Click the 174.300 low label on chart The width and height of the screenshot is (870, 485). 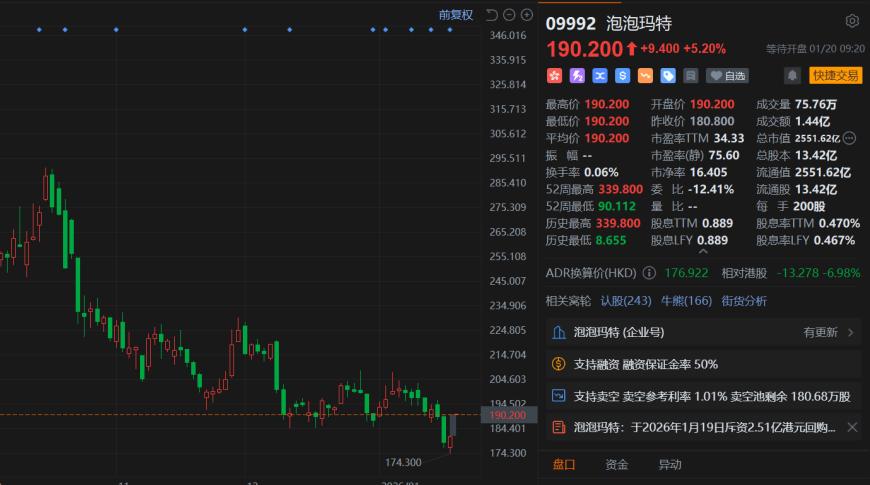coord(403,462)
